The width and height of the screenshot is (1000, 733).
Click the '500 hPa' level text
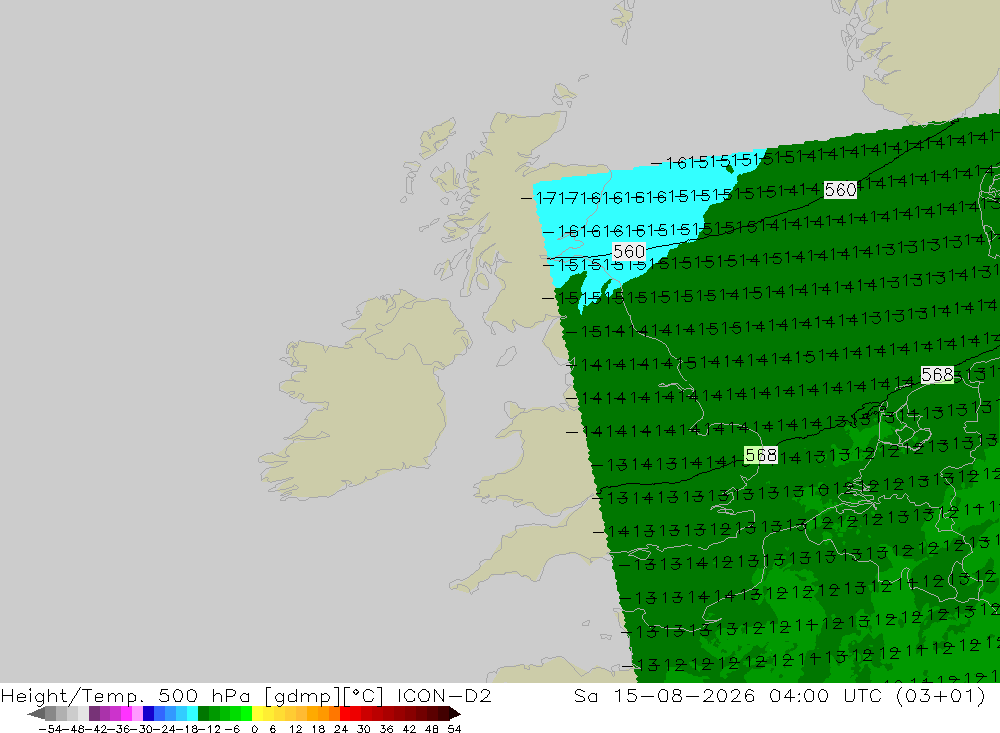click(203, 696)
